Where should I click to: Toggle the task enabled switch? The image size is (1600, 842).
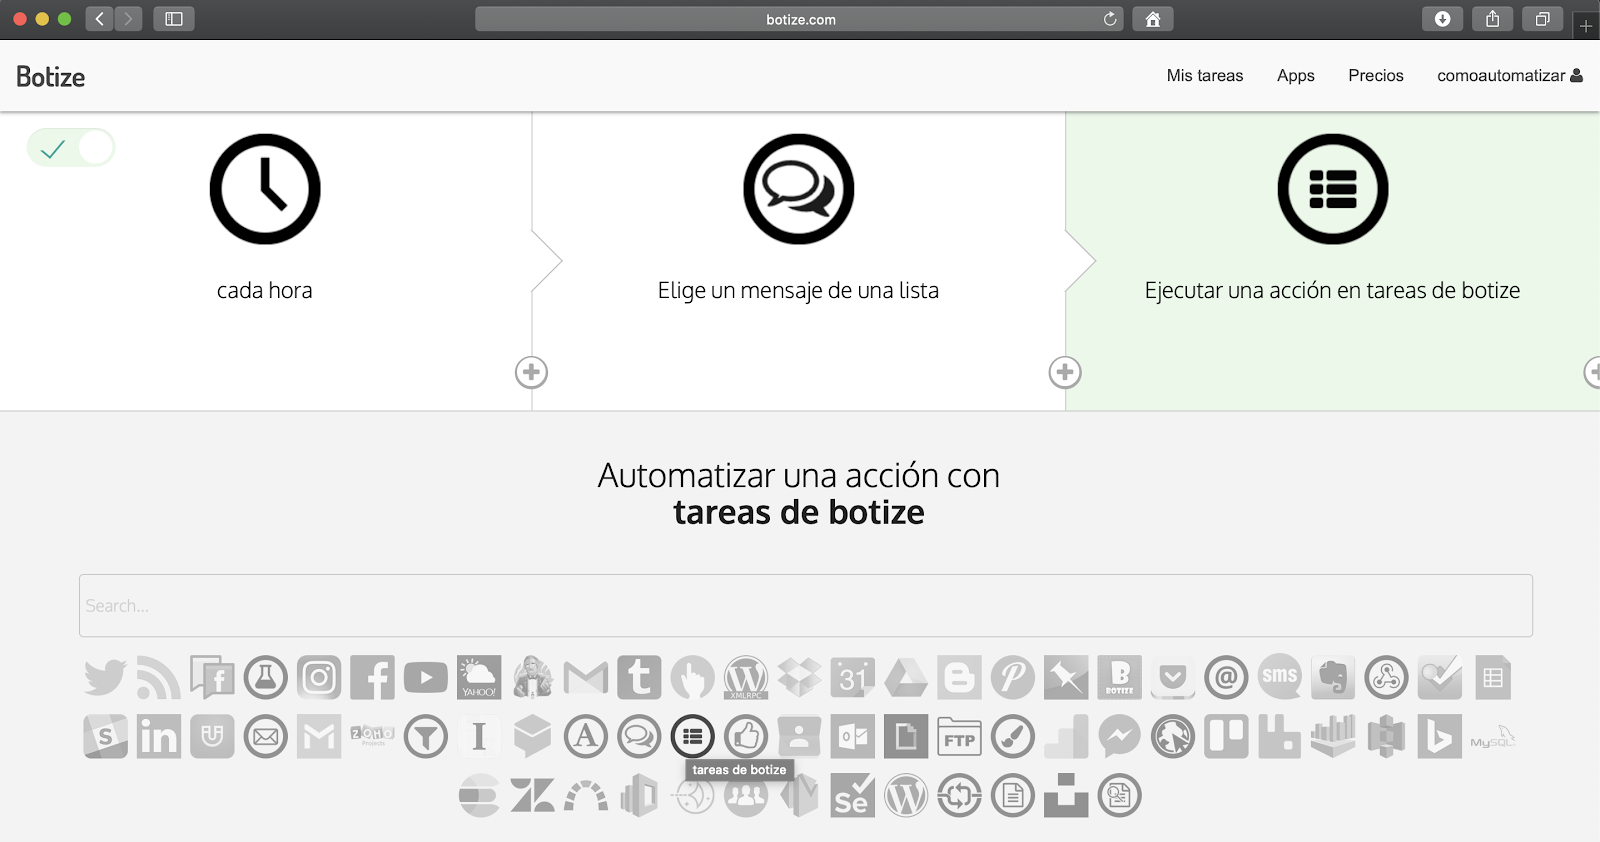(71, 148)
